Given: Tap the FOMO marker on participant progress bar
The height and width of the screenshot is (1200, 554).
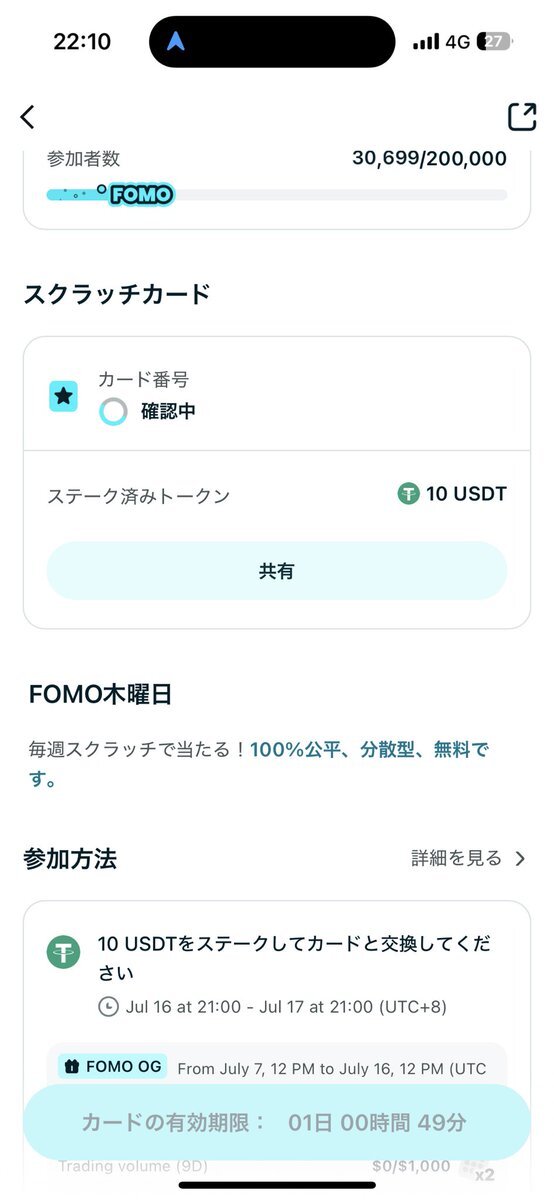Looking at the screenshot, I should [141, 195].
